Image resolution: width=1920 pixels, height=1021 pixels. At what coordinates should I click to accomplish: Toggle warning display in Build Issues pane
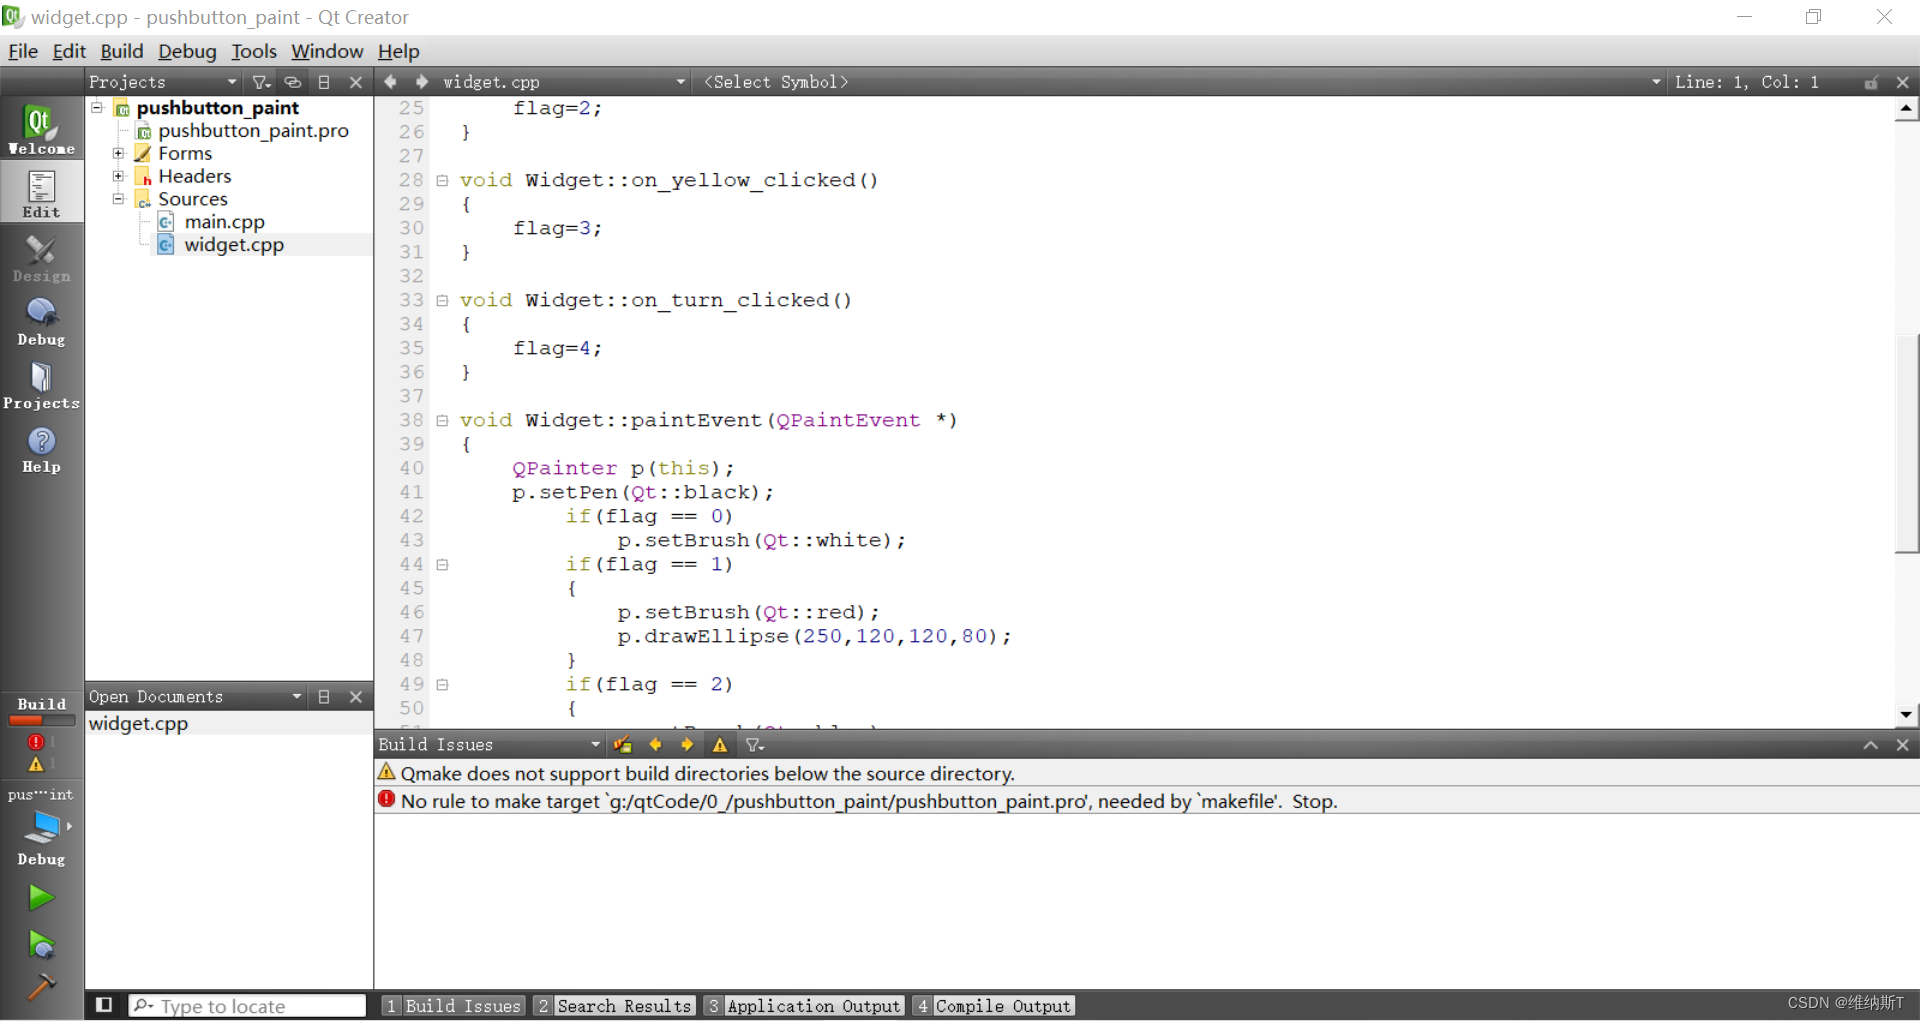click(x=719, y=744)
